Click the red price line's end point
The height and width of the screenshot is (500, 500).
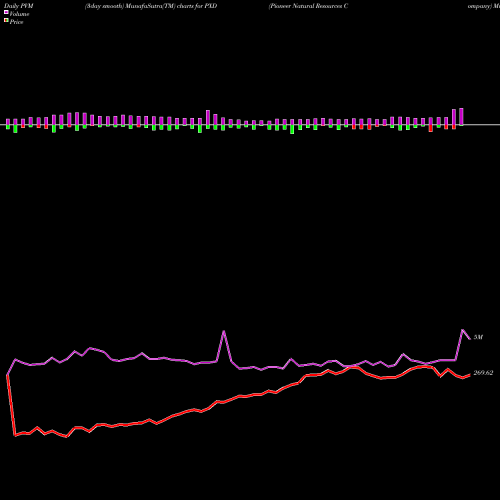pyautogui.click(x=470, y=375)
